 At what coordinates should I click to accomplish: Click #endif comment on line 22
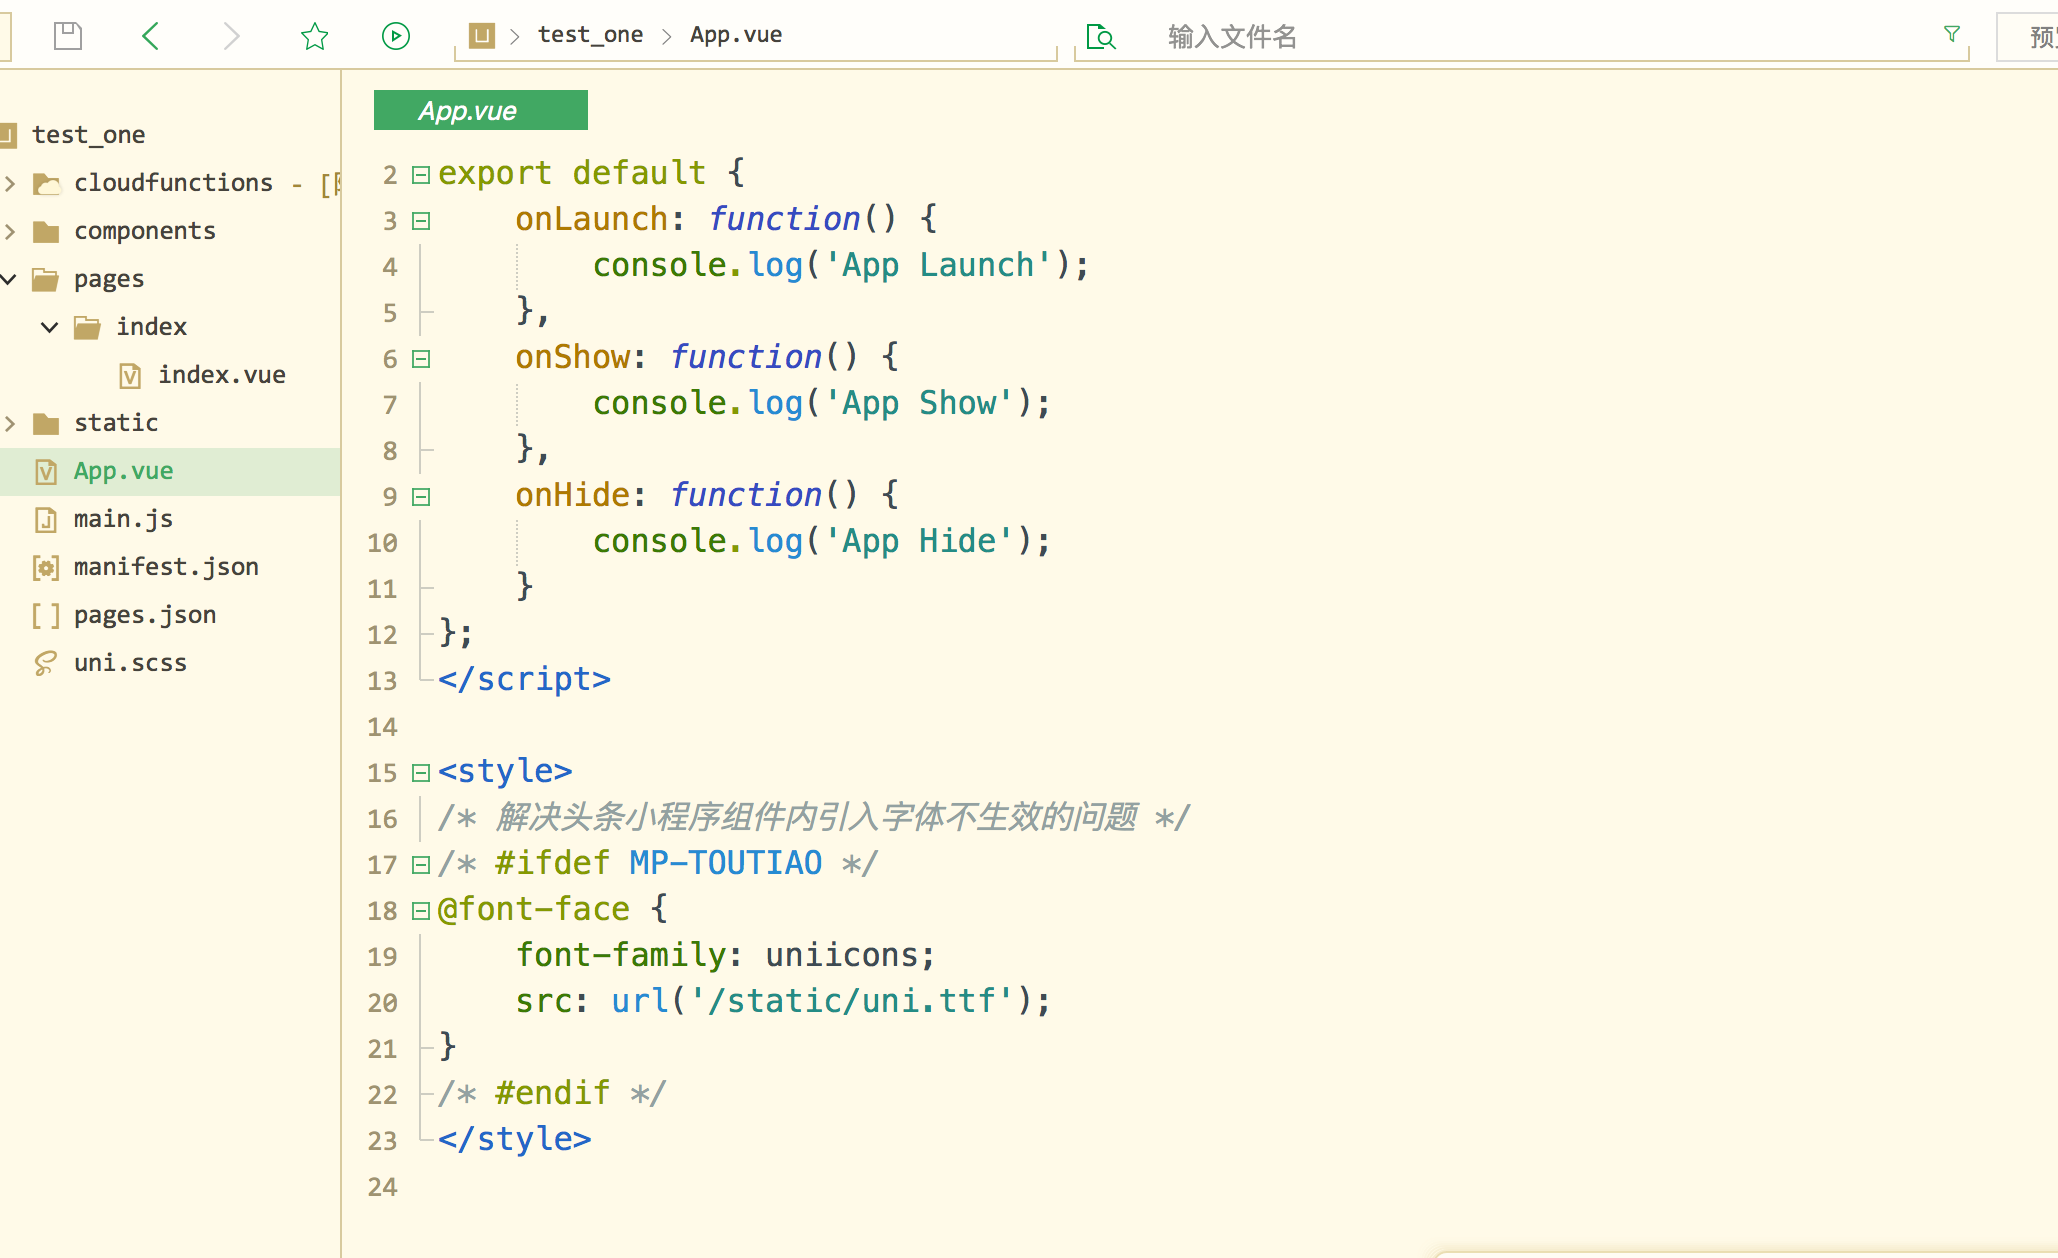point(552,1093)
